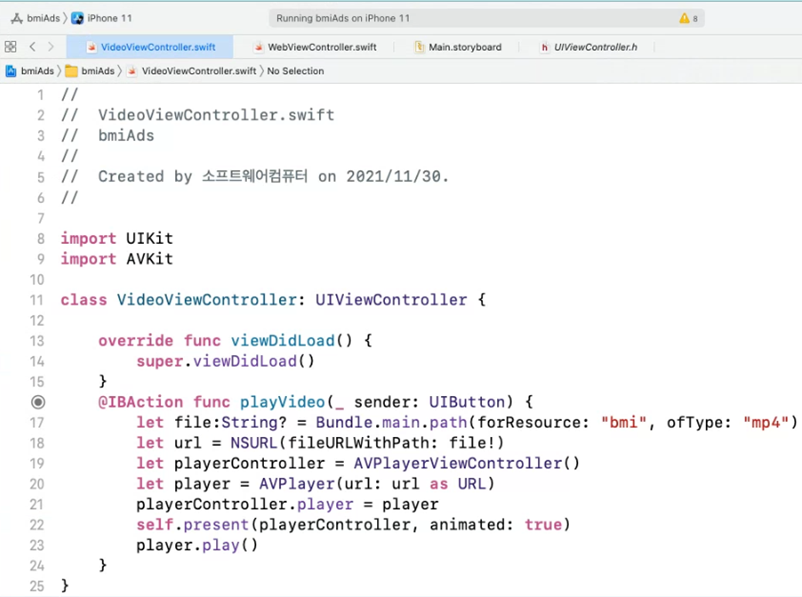Image resolution: width=802 pixels, height=597 pixels.
Task: Open the related items grid menu
Action: pyautogui.click(x=10, y=47)
